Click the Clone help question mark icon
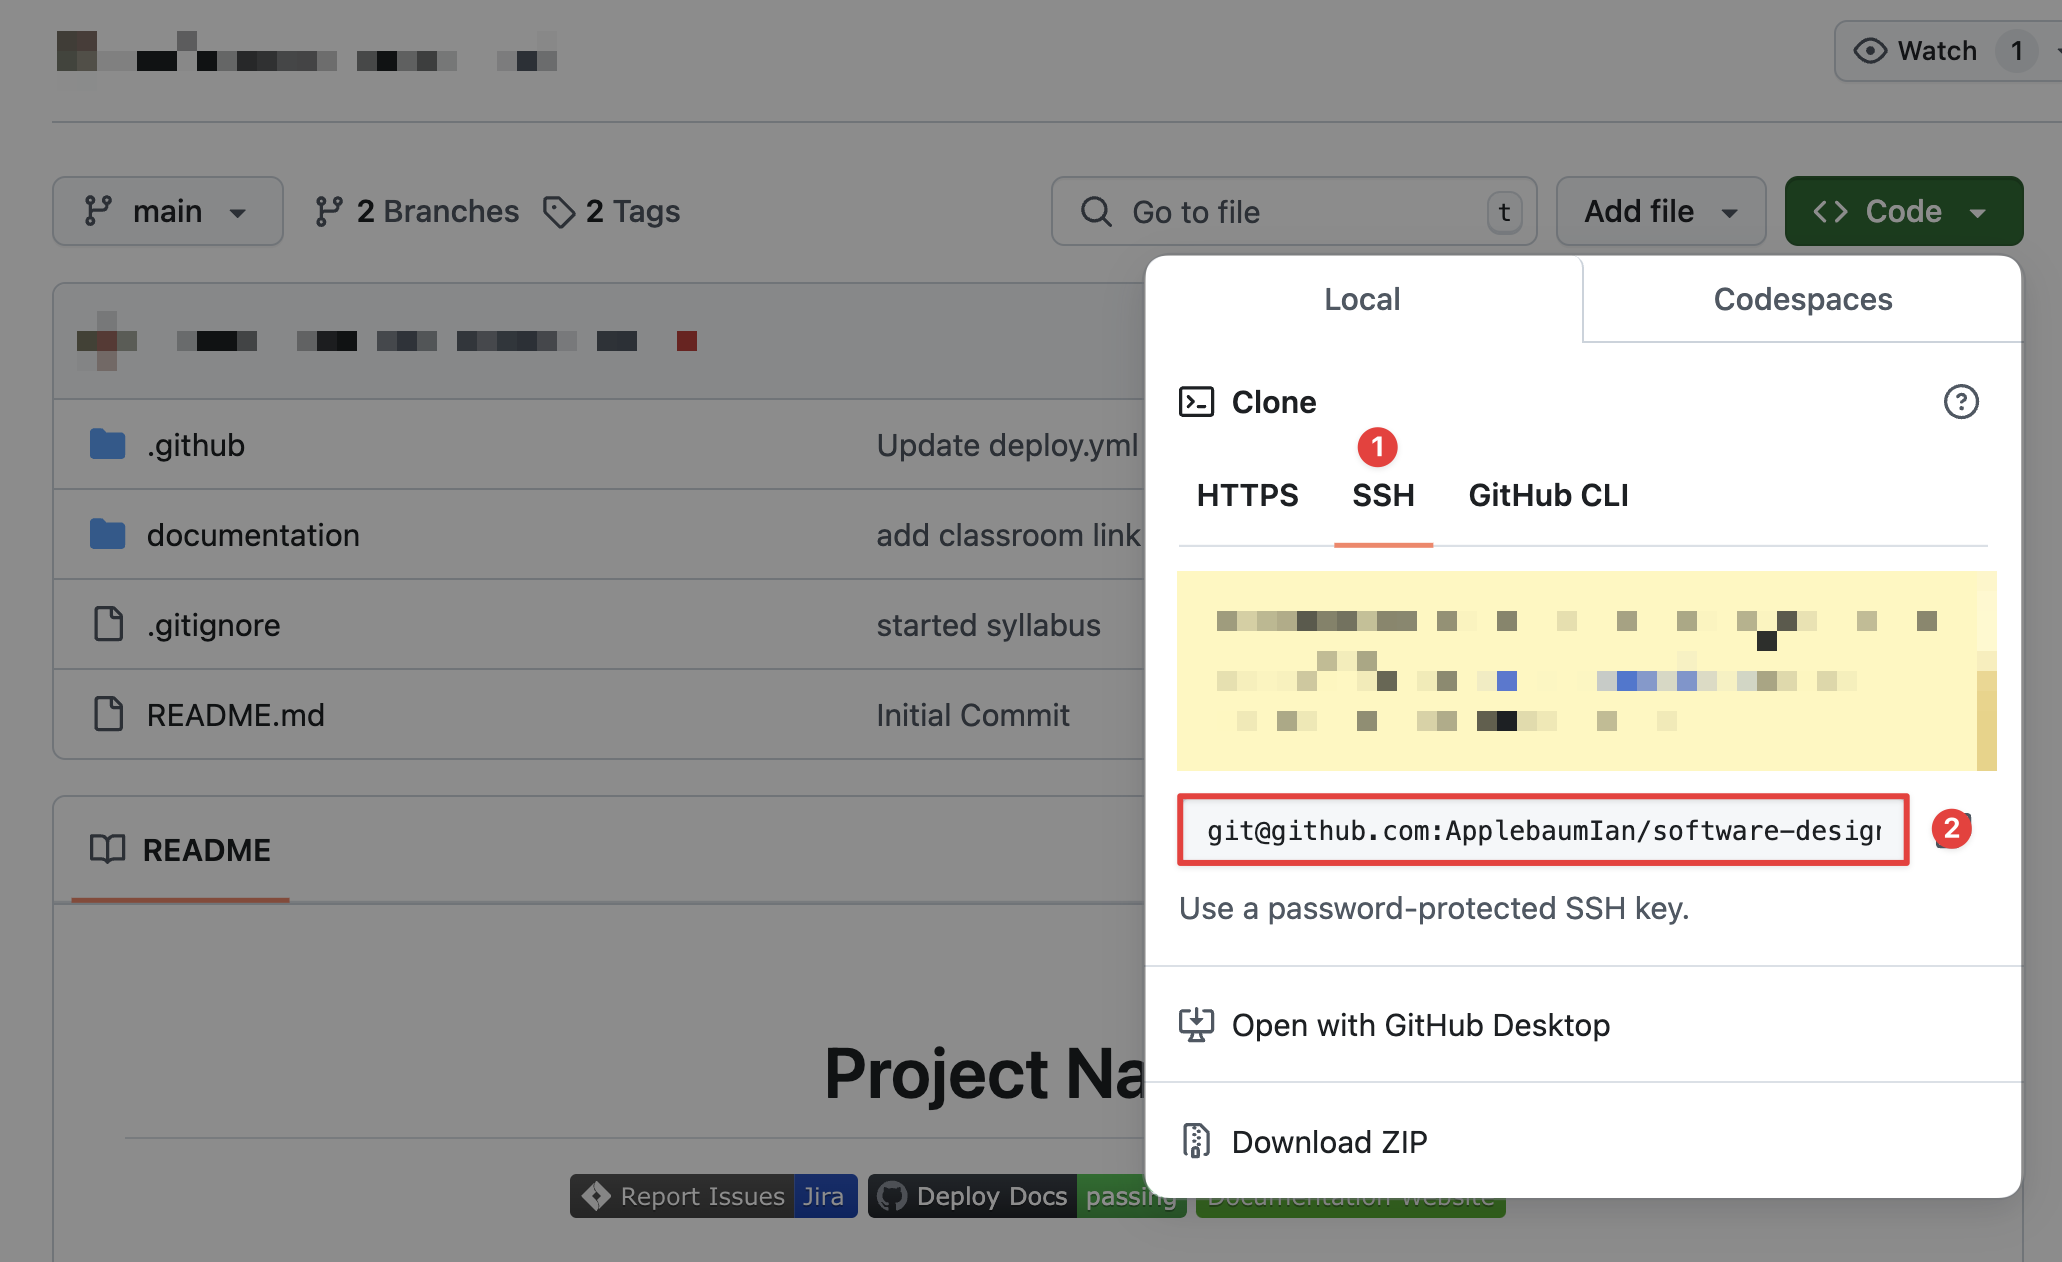The width and height of the screenshot is (2062, 1262). tap(1960, 402)
